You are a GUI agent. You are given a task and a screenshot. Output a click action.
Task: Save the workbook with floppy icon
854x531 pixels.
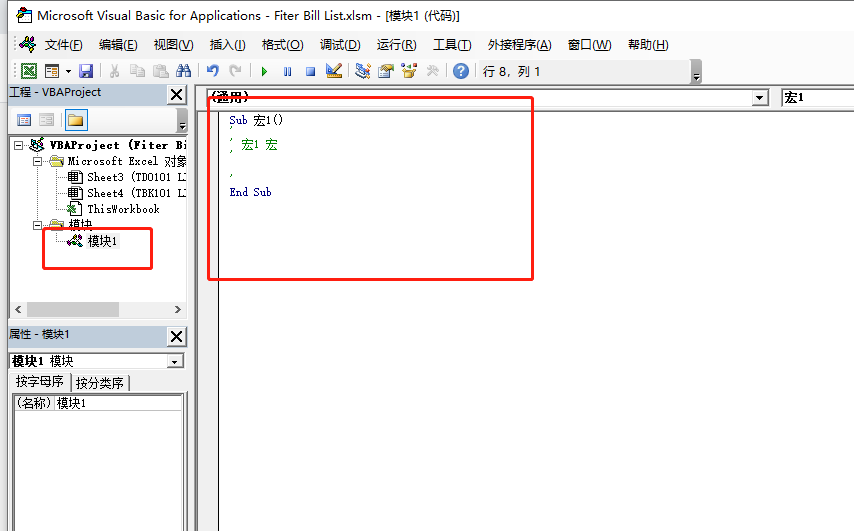coord(86,71)
